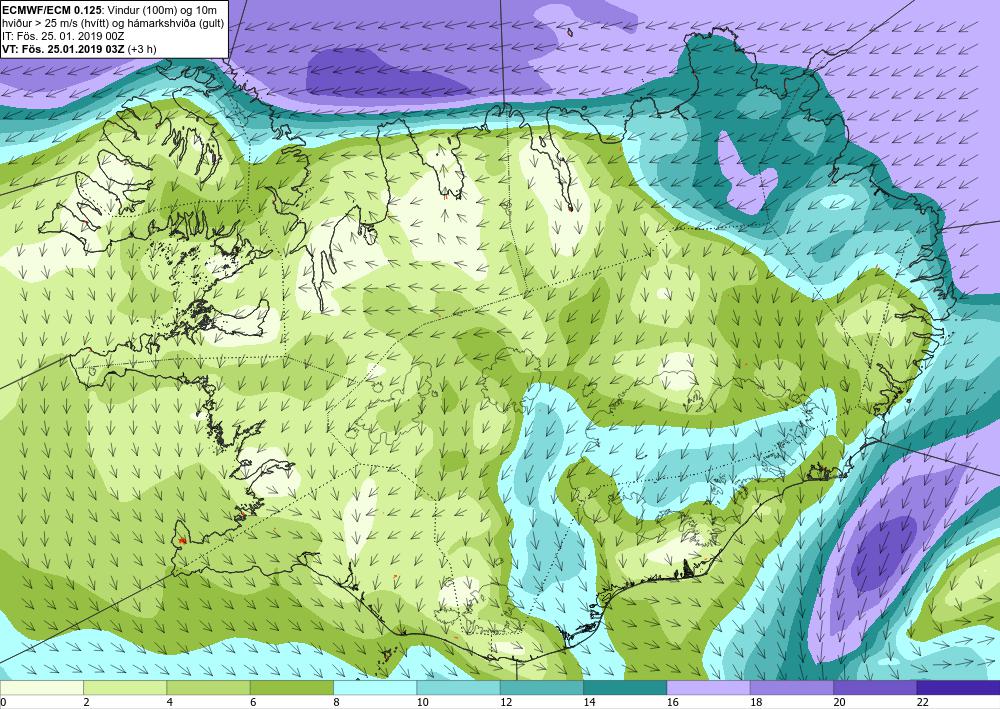The width and height of the screenshot is (1000, 709).
Task: Click the legend scale label '10'
Action: tap(422, 702)
